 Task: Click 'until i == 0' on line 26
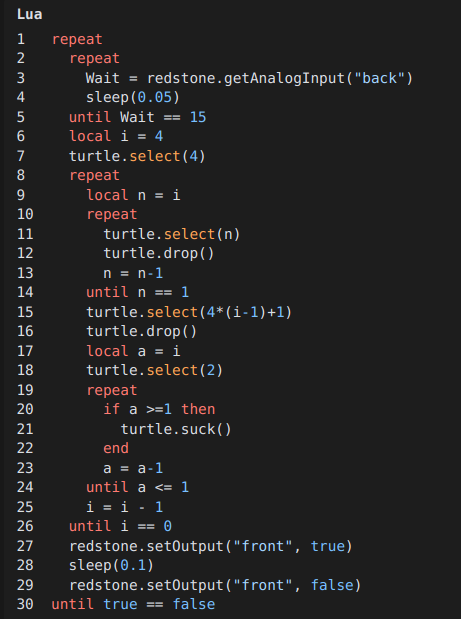pos(120,527)
